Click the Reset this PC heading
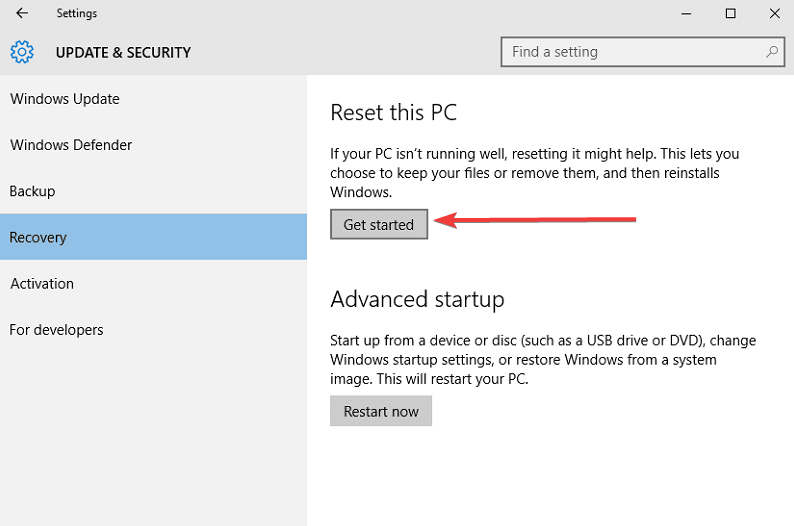 pyautogui.click(x=393, y=112)
